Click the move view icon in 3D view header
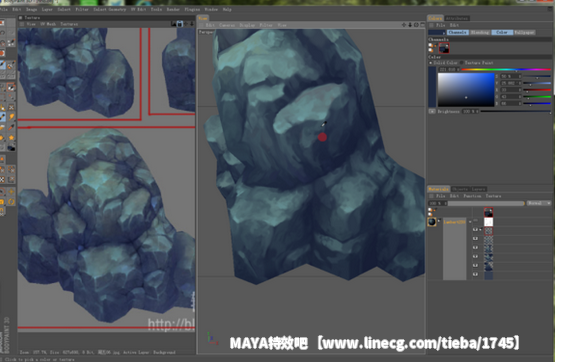 [x=404, y=25]
